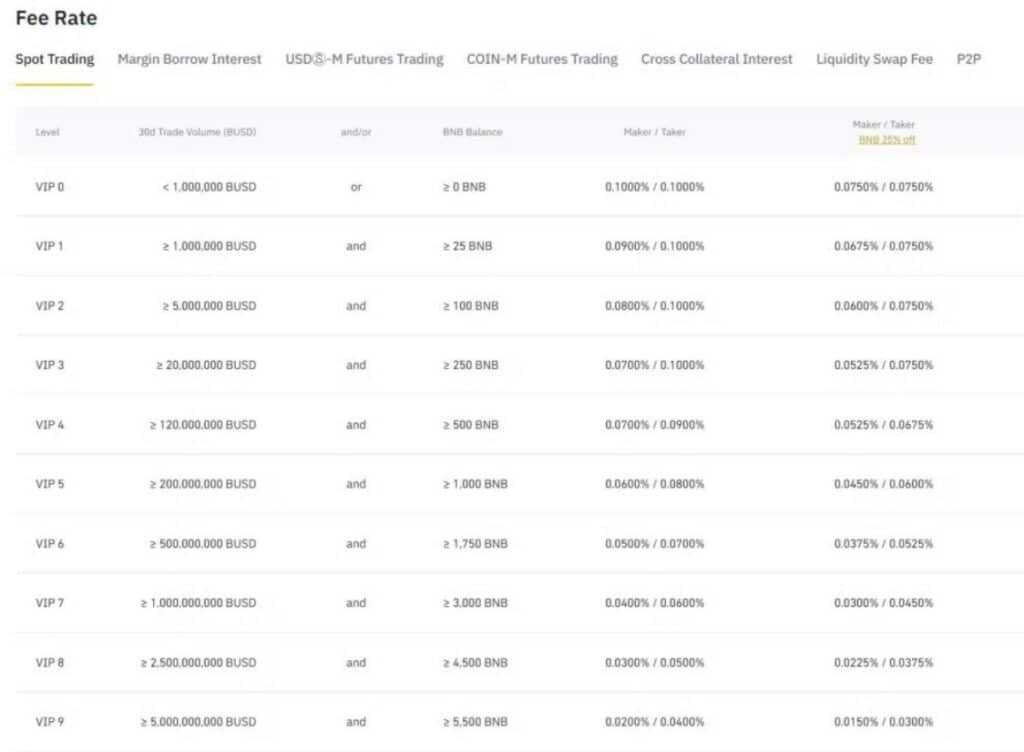
Task: Click the Fee Rate page title
Action: (55, 18)
